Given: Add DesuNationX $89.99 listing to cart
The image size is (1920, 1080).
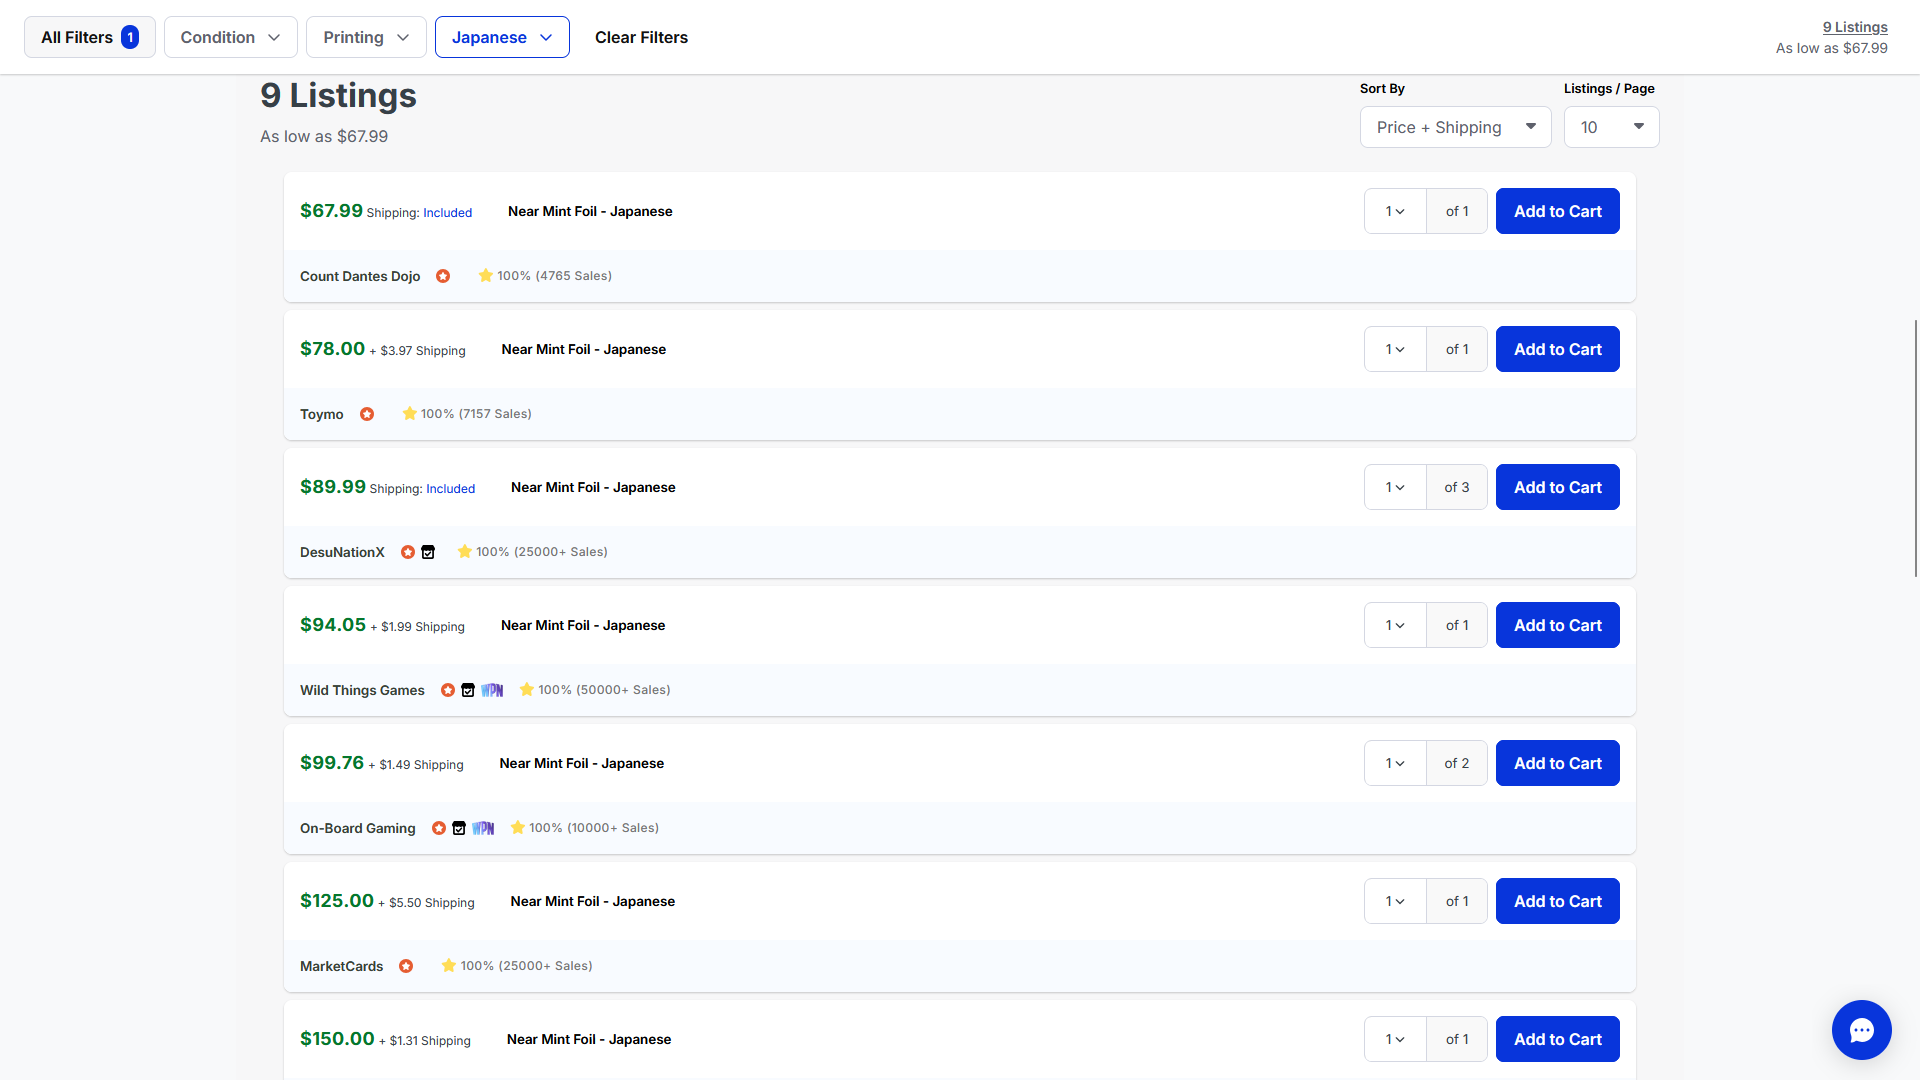Looking at the screenshot, I should [x=1557, y=487].
